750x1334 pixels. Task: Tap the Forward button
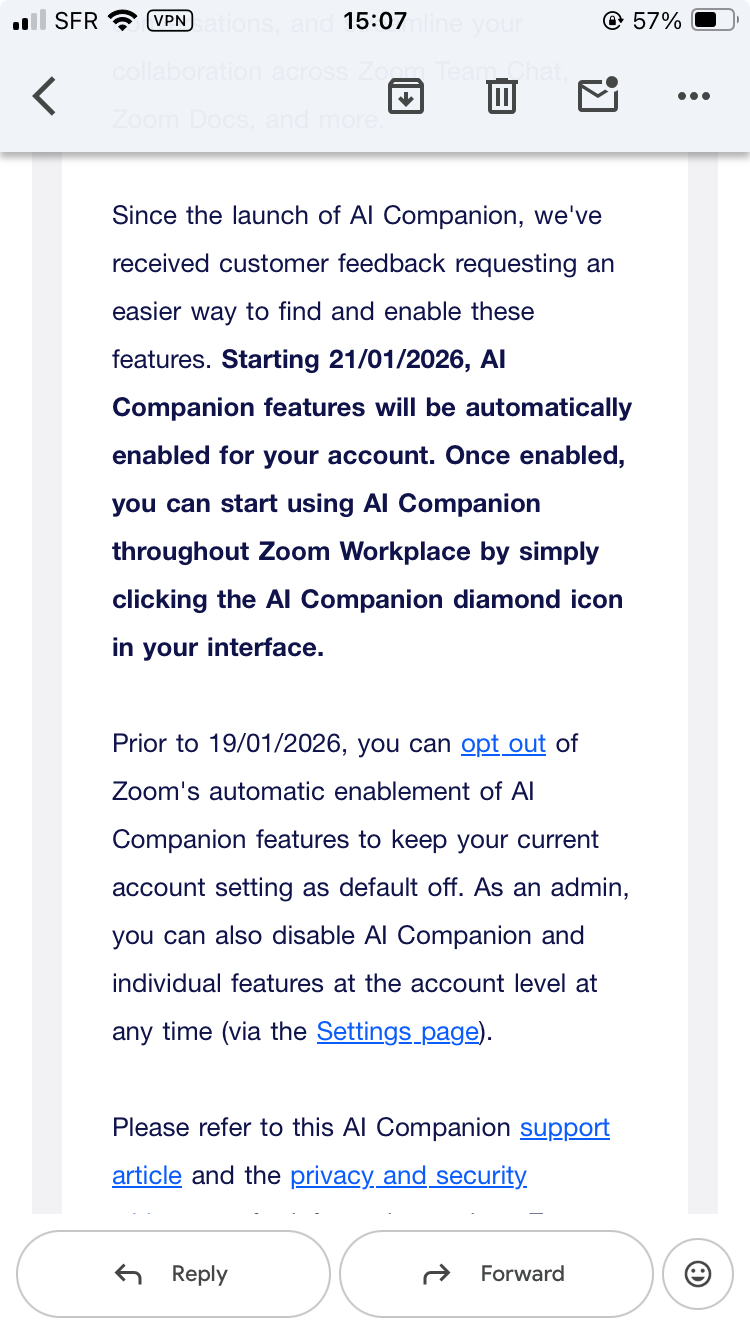[496, 1273]
